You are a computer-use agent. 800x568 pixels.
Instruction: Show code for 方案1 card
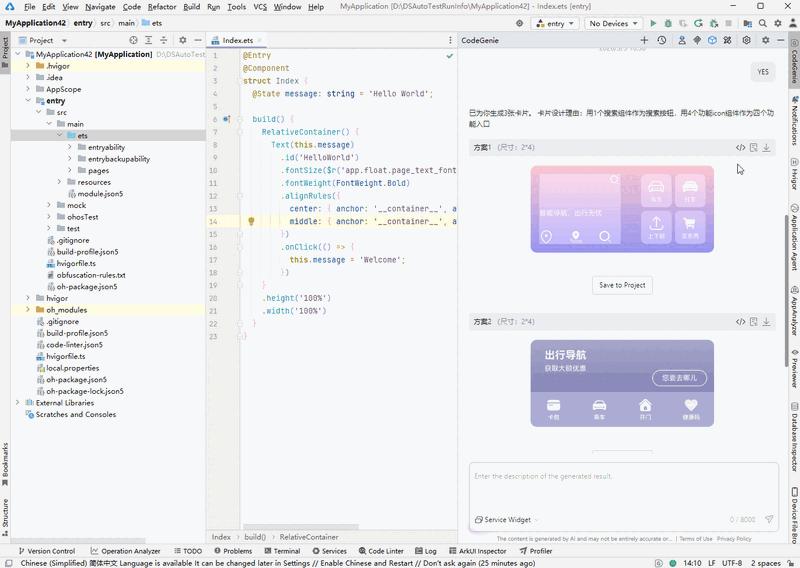coord(740,148)
